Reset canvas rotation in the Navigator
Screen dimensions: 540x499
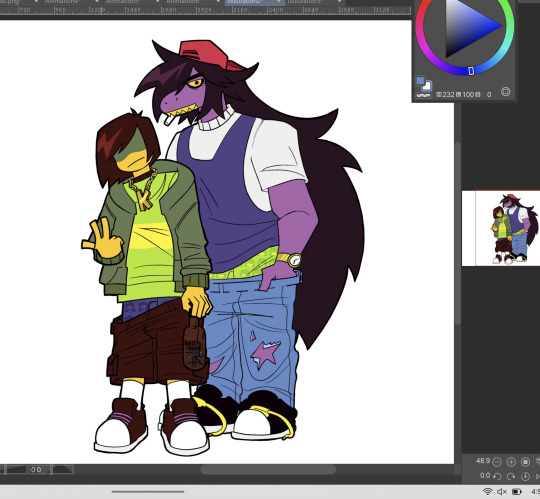(525, 476)
